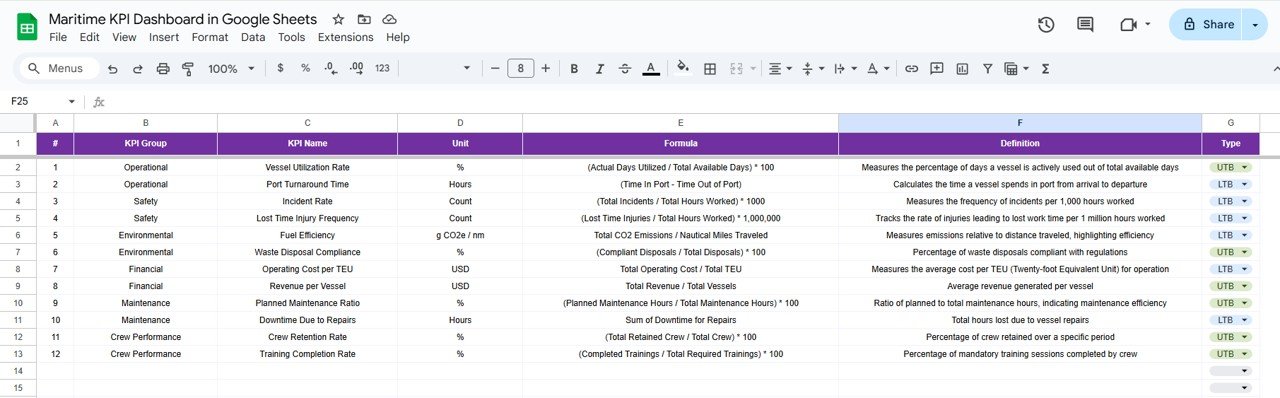
Task: Open the Format menu
Action: click(x=210, y=37)
